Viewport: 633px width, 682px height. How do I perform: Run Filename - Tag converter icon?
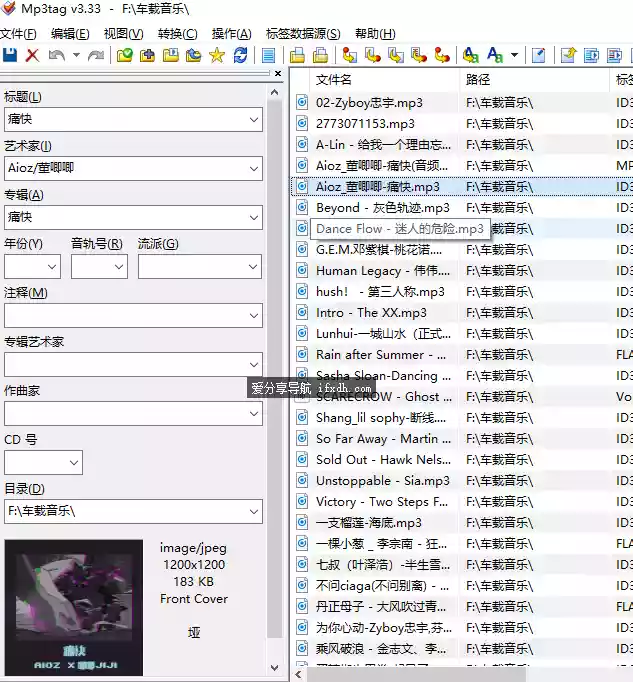(373, 55)
